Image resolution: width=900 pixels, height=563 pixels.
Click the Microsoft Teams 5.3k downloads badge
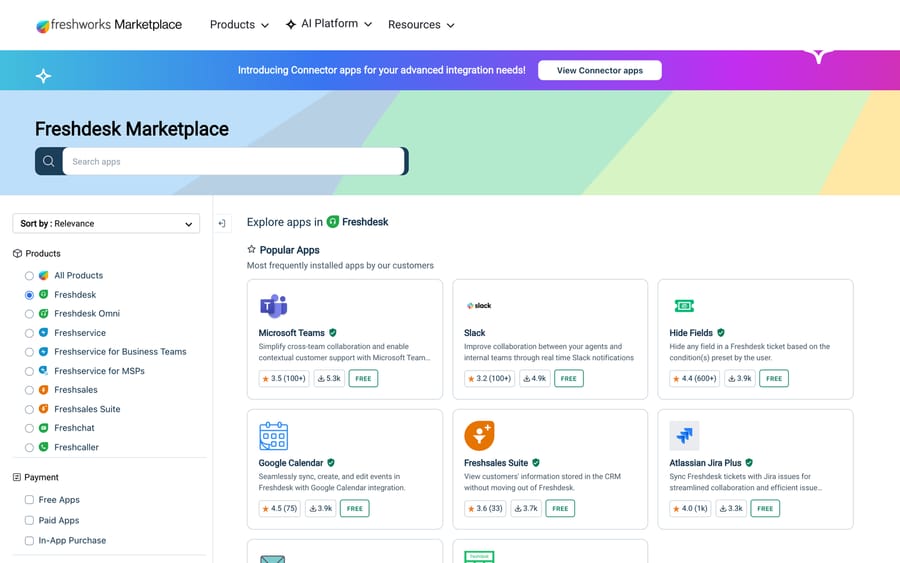click(329, 378)
